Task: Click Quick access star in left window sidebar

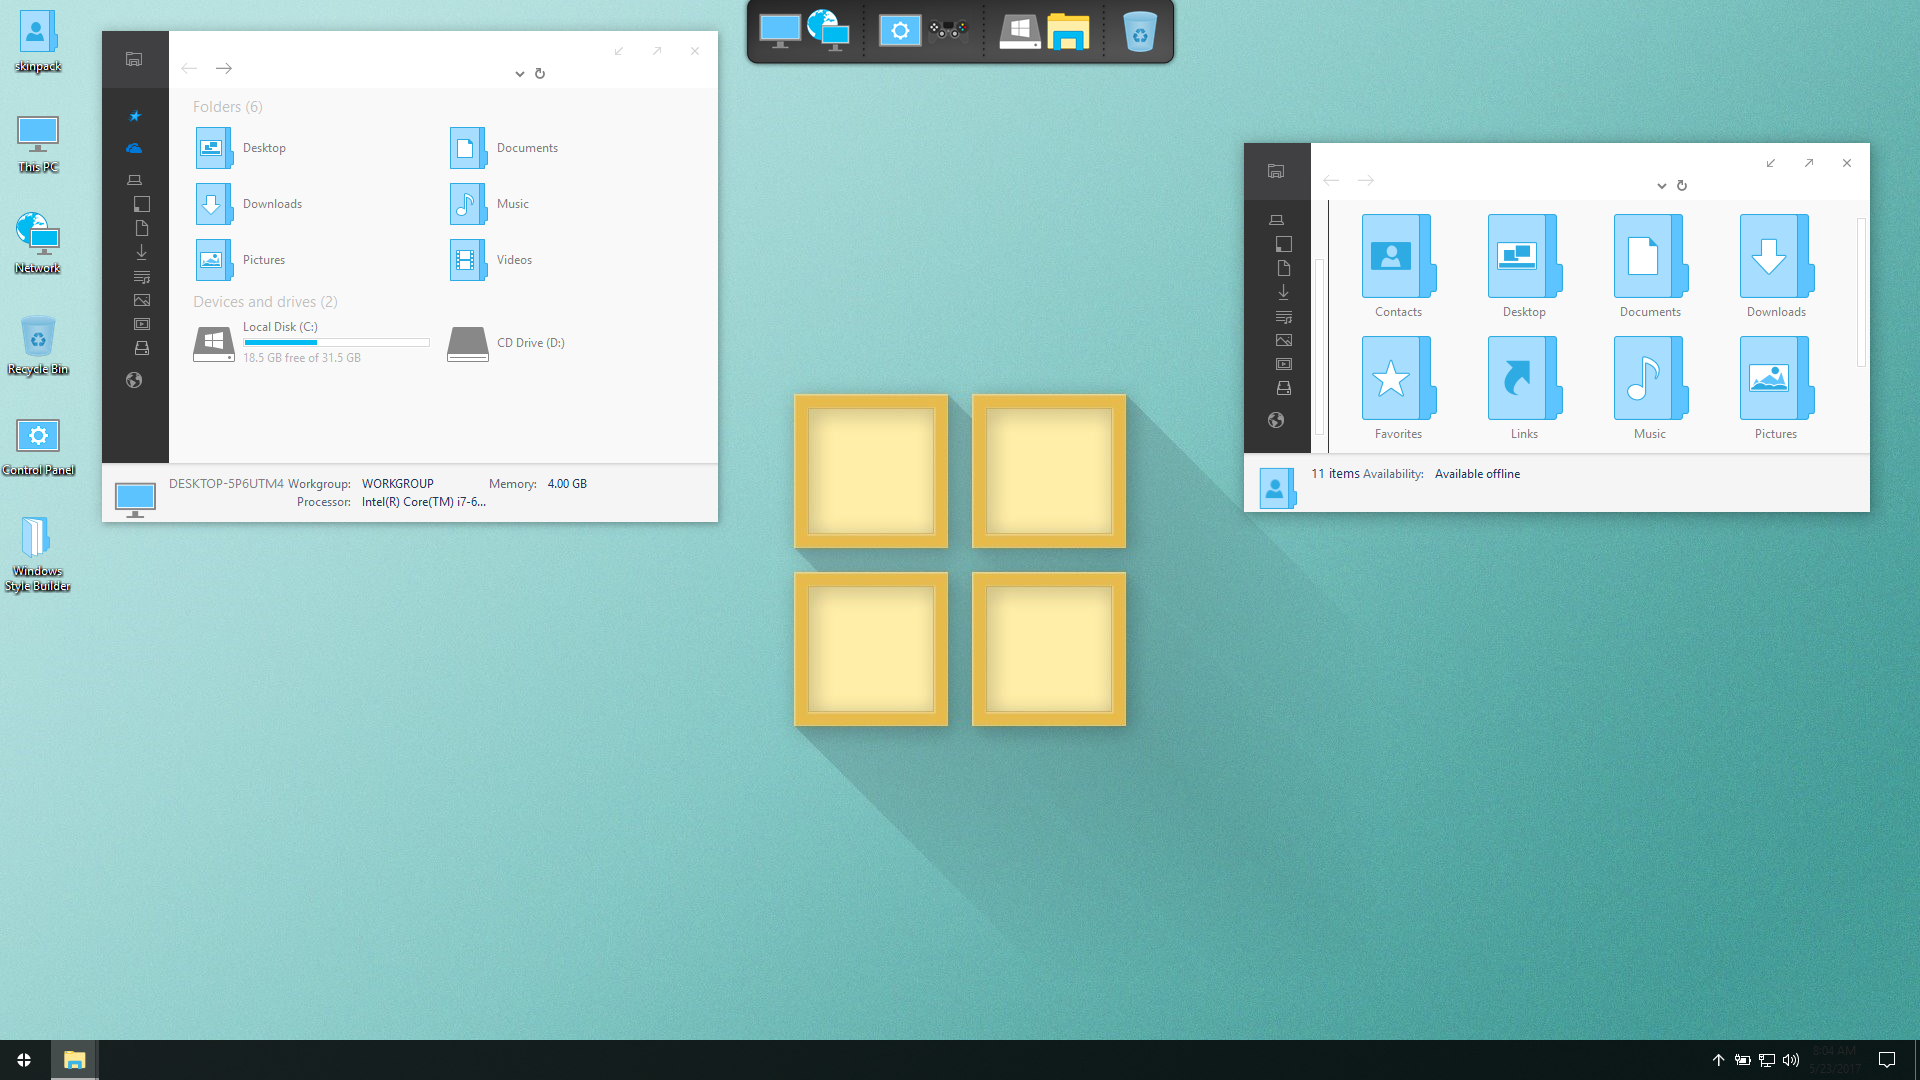Action: point(135,116)
